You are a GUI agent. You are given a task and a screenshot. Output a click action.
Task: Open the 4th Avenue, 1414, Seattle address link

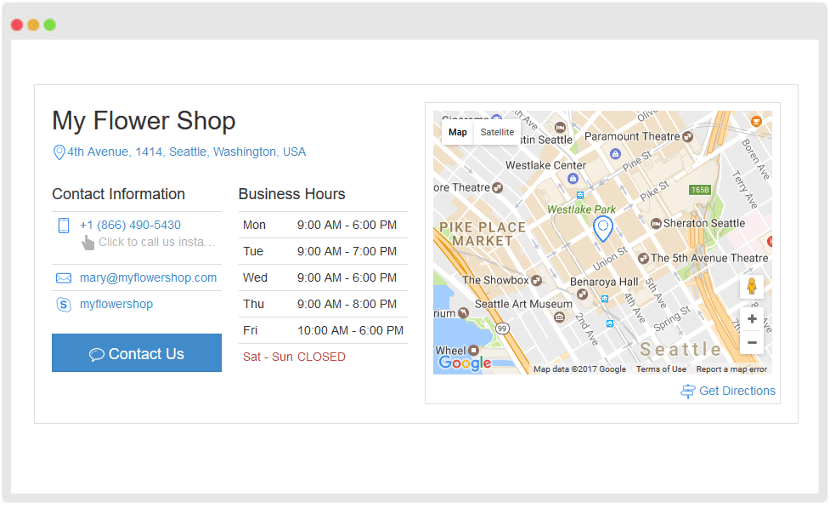click(x=186, y=152)
